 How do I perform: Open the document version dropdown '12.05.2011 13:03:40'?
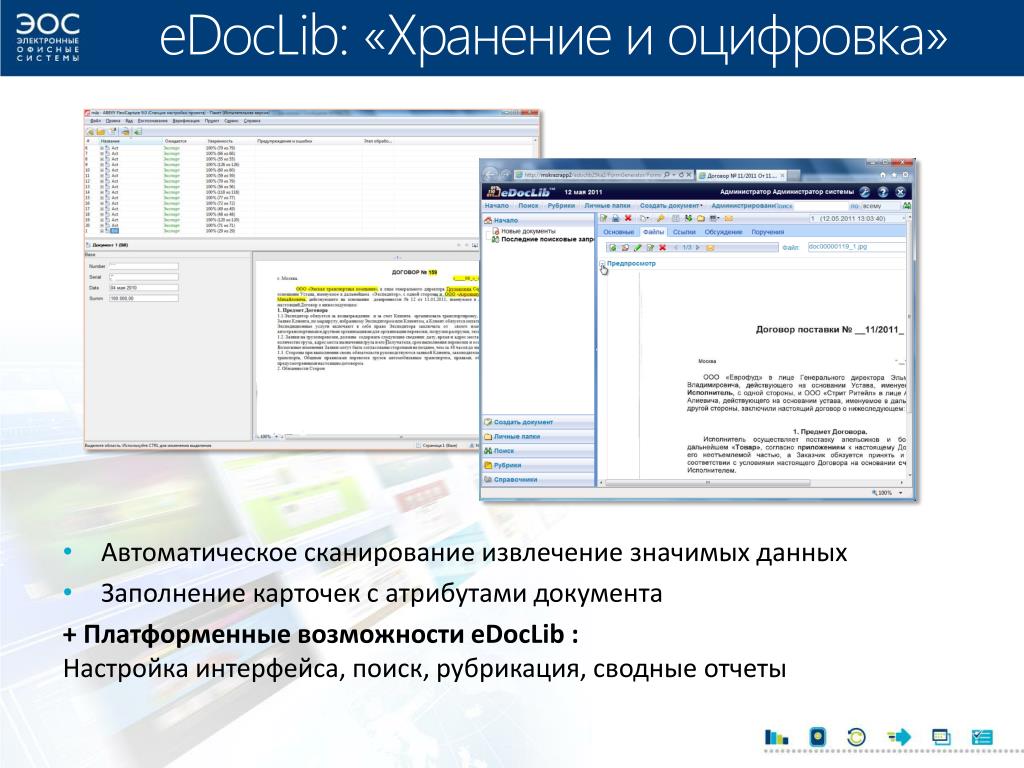(x=857, y=218)
